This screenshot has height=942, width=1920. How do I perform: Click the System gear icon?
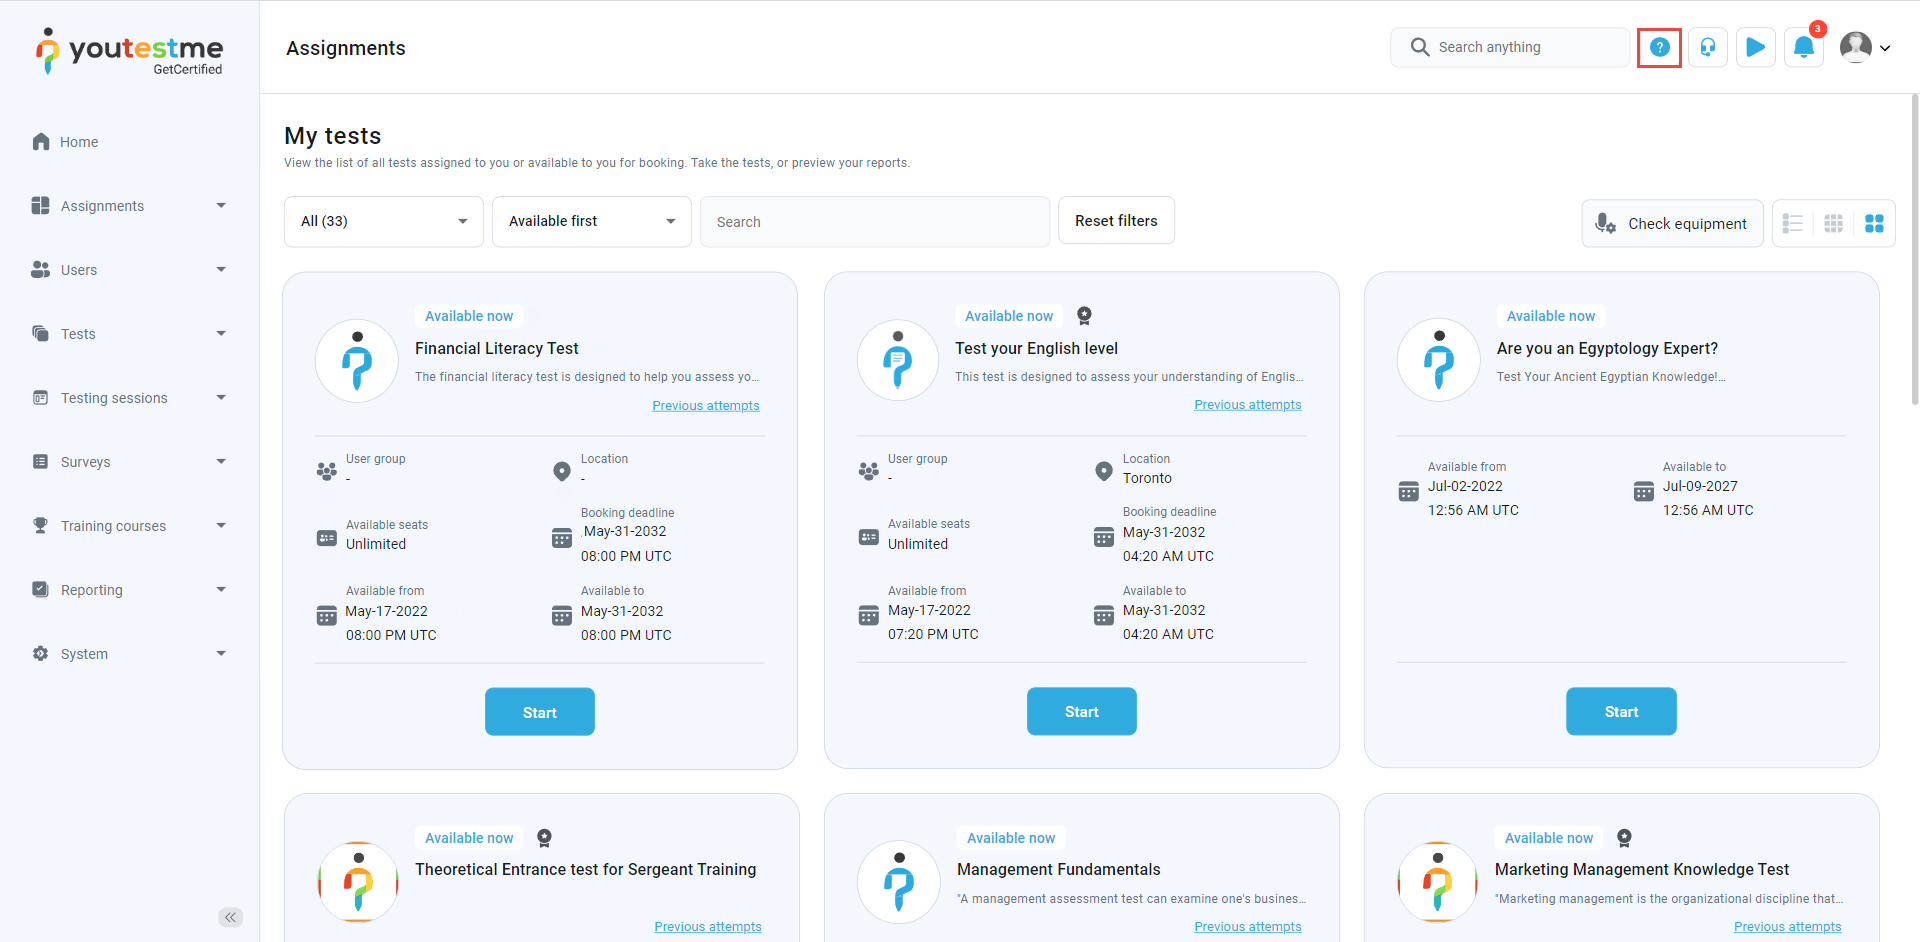(x=41, y=653)
